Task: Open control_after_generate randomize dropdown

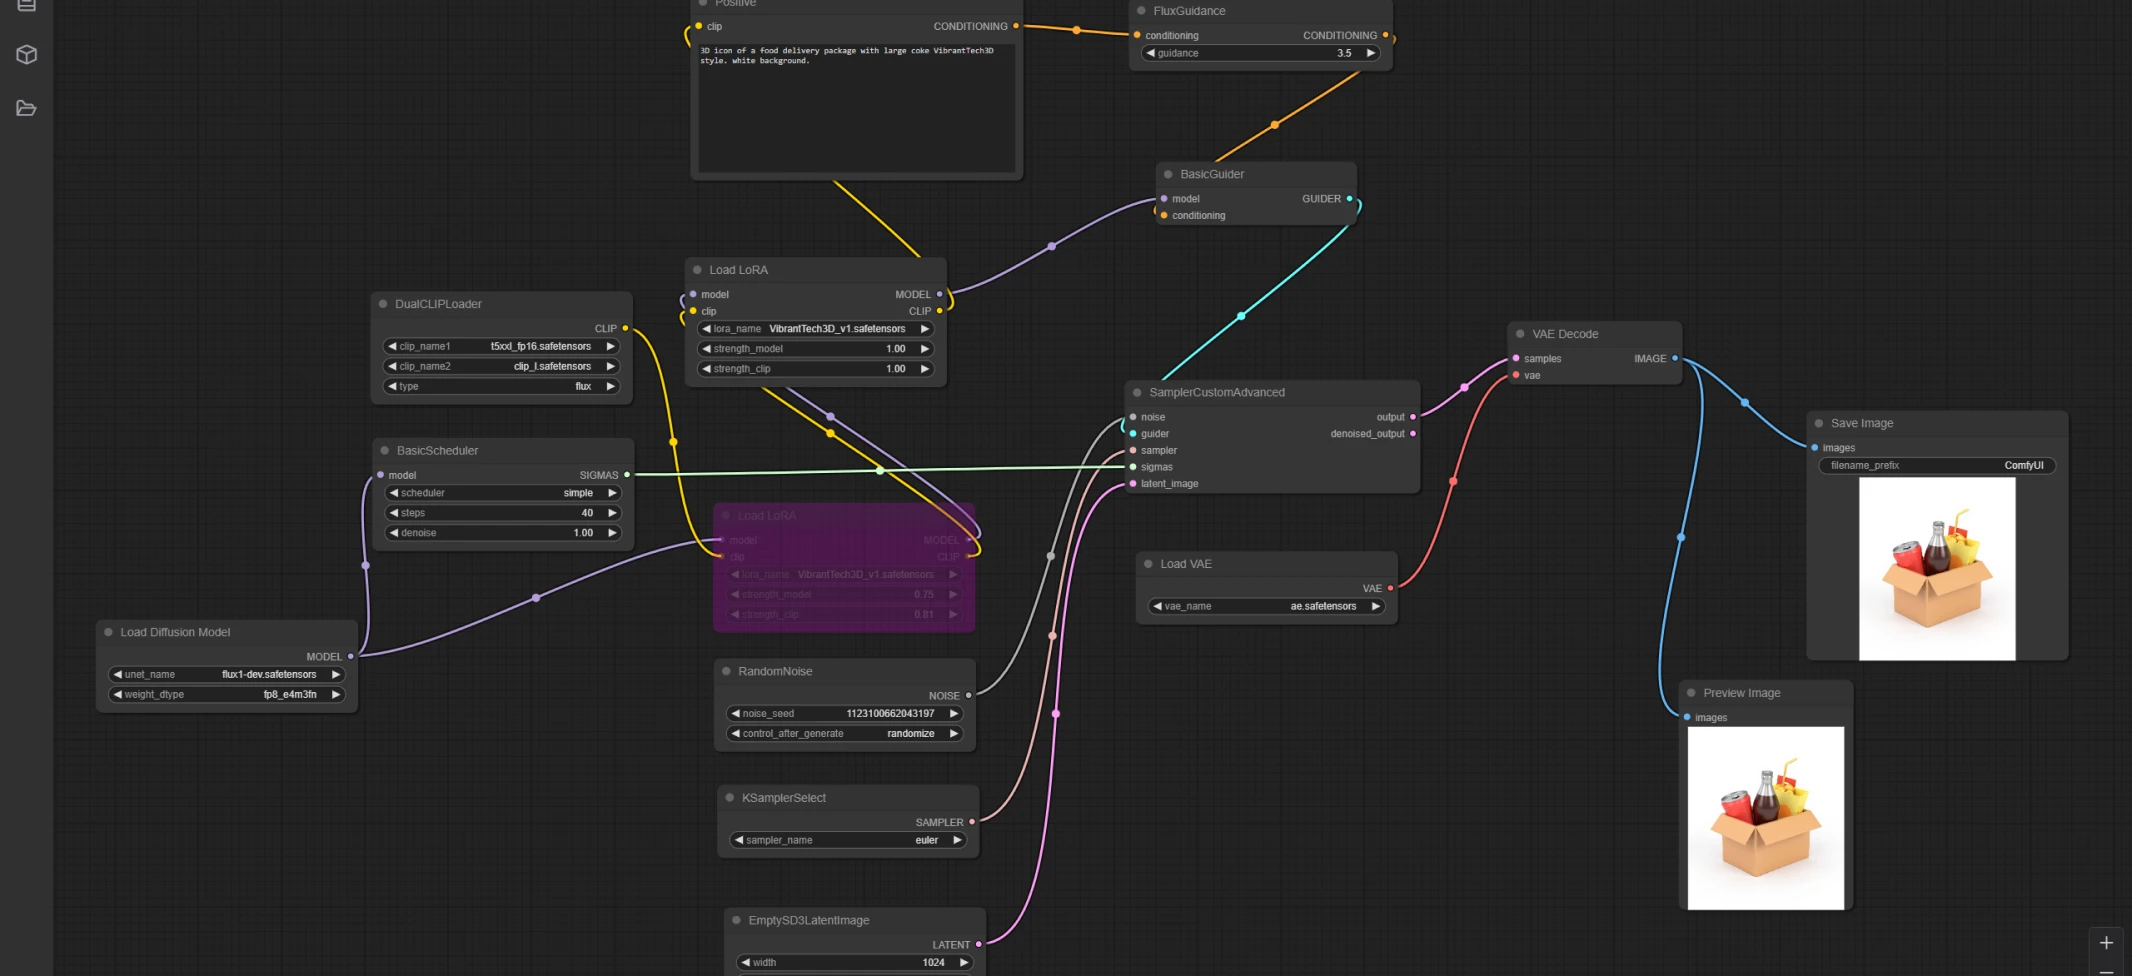Action: pos(844,734)
